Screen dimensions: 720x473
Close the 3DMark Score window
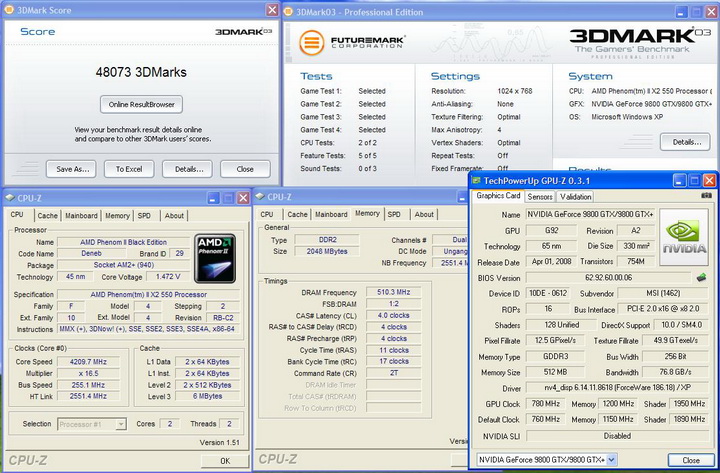tap(272, 10)
